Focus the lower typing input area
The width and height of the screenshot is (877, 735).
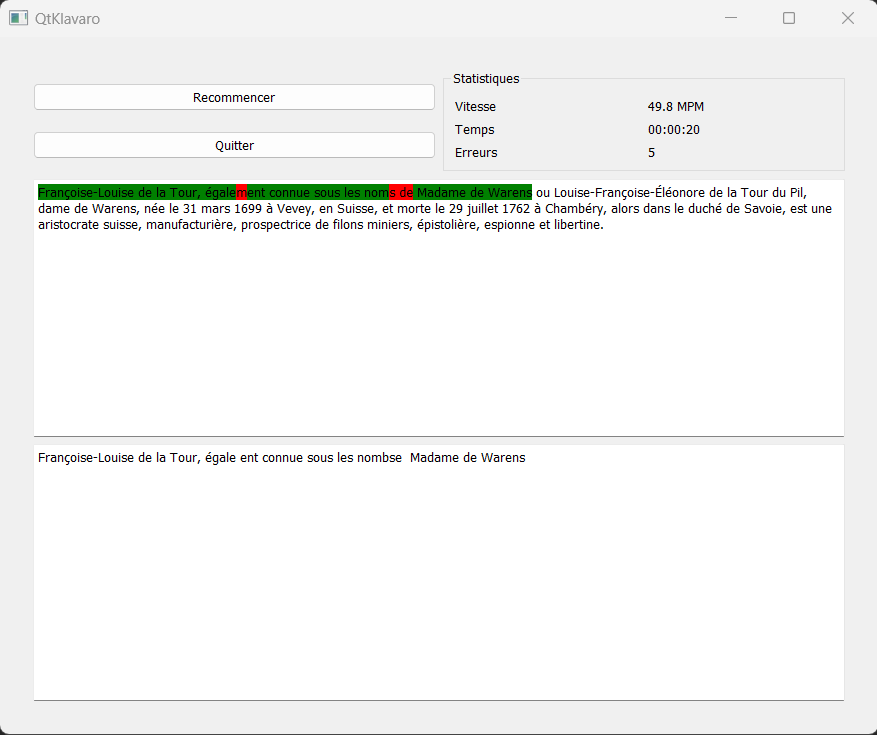(439, 573)
